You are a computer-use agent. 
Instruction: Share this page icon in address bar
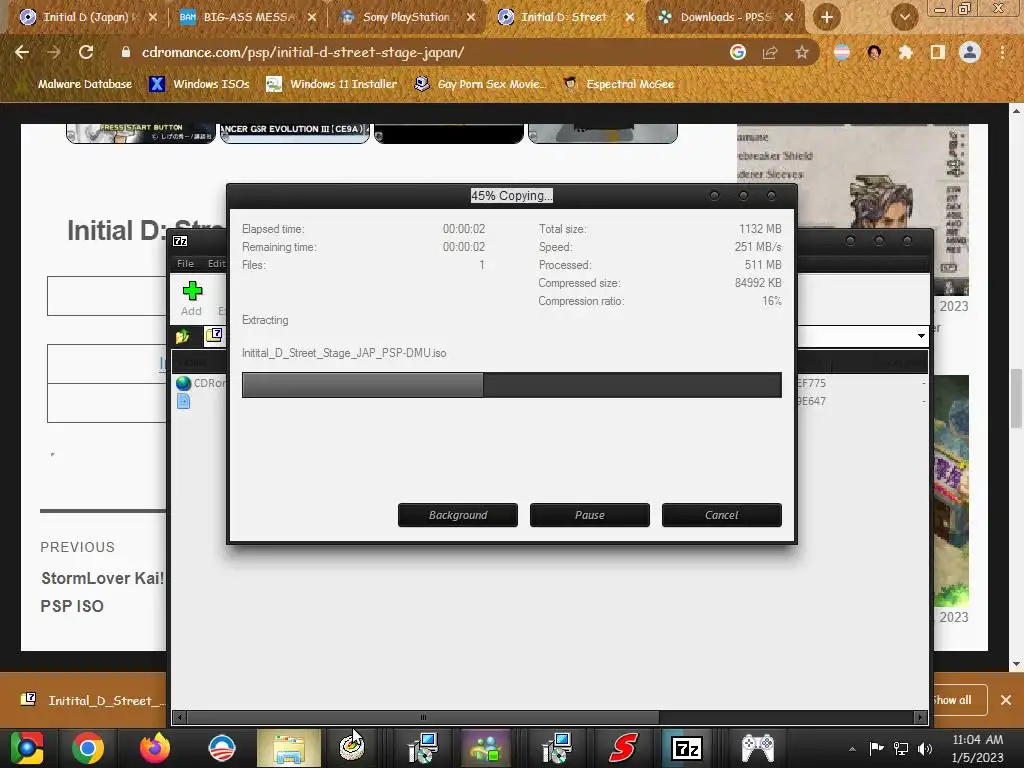[770, 52]
